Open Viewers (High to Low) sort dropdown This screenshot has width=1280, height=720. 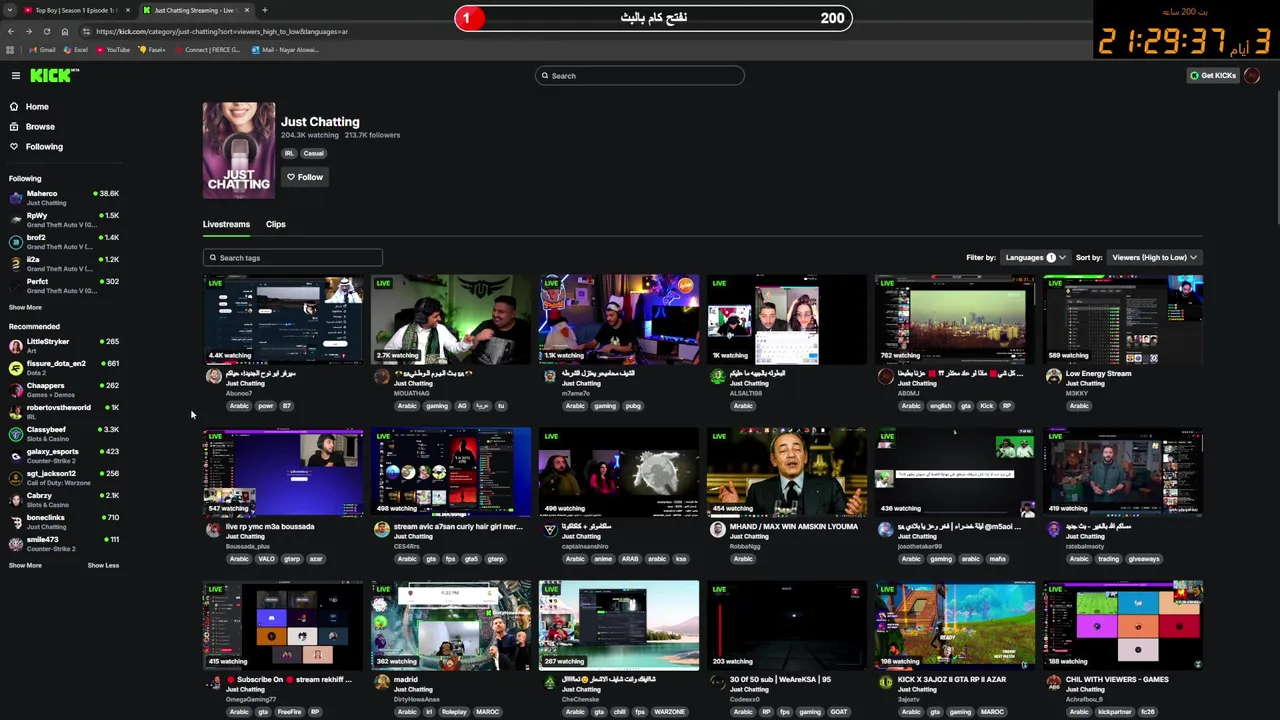(x=1155, y=258)
